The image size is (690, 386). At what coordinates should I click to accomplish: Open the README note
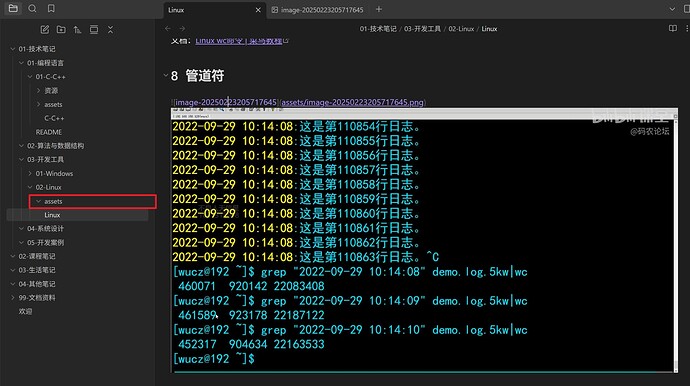[49, 132]
